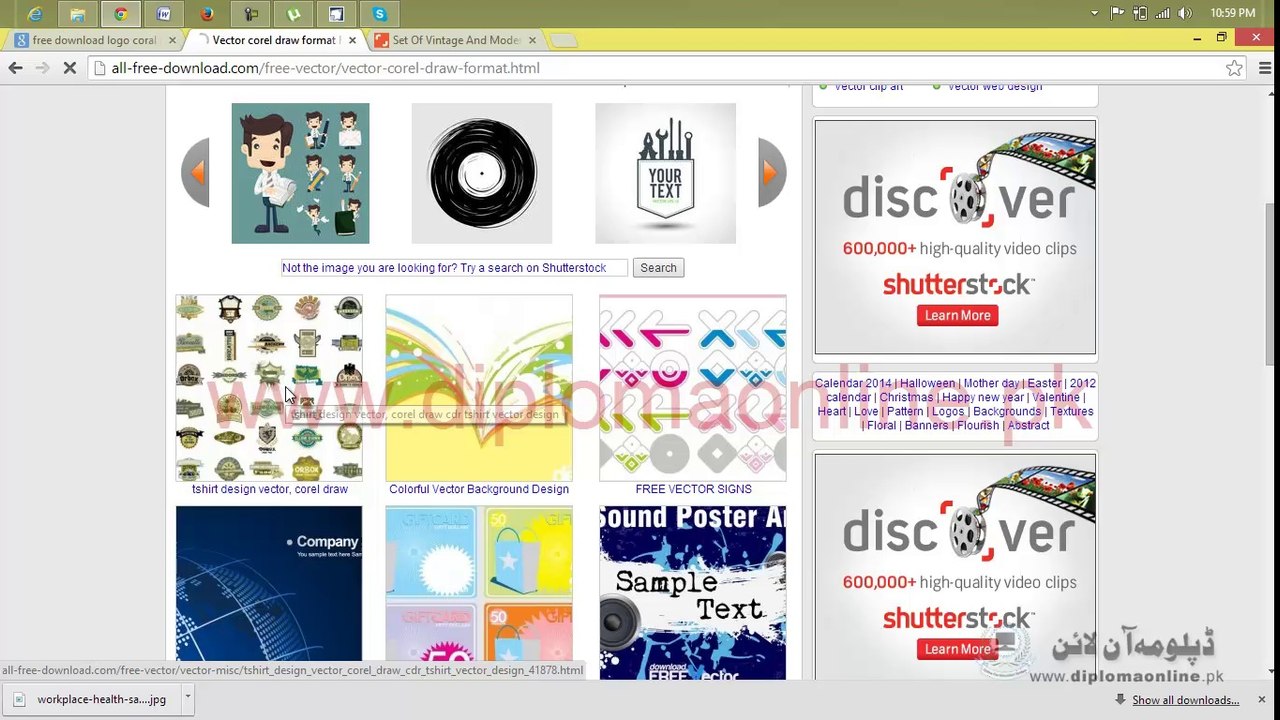Open the black vinyl record thumbnail
Screen dimensions: 1280x720
pos(482,173)
